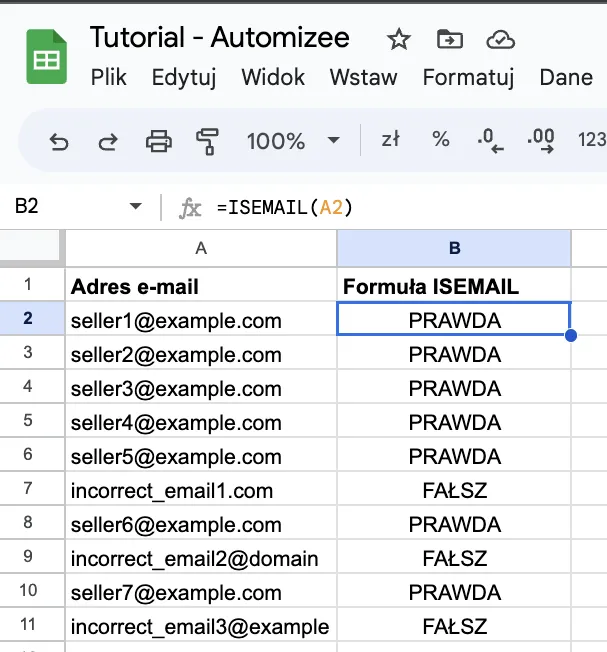Select cell seller1@example.com
The height and width of the screenshot is (652, 607).
(201, 319)
